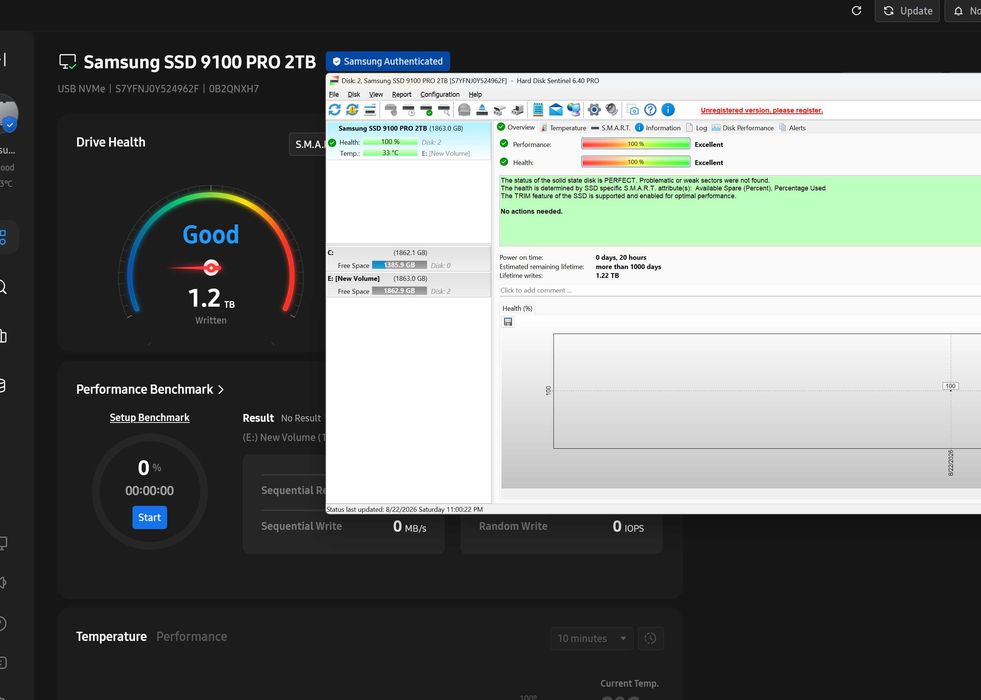Click the blue notepad report icon in toolbar
The height and width of the screenshot is (700, 981).
[x=537, y=109]
